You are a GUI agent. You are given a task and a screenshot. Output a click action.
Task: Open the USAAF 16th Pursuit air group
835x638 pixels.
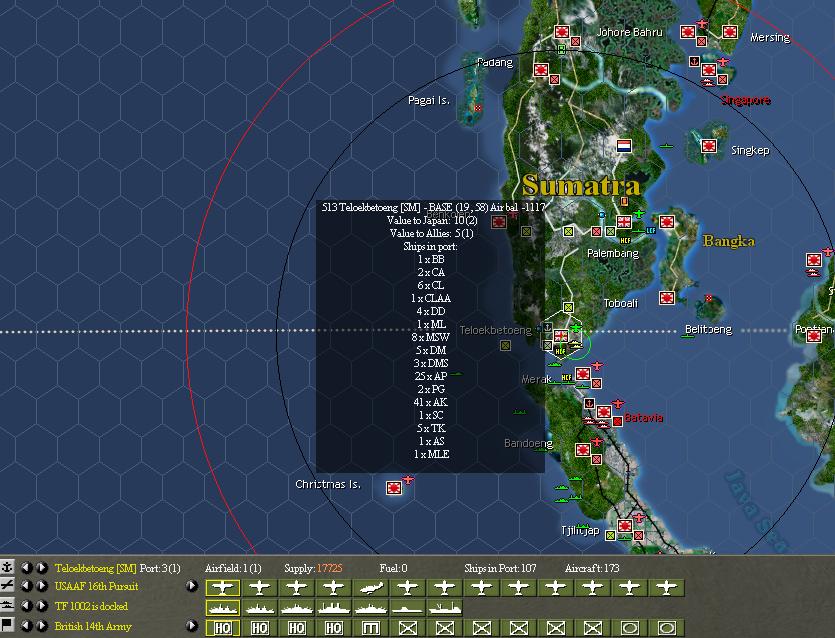(96, 586)
